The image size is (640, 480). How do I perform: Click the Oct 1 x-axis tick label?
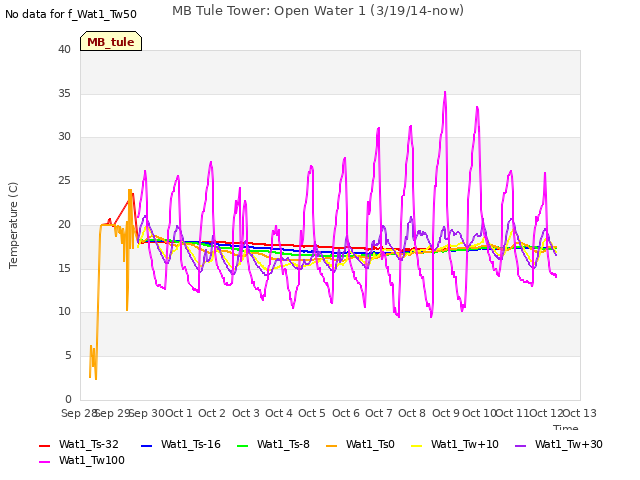point(179,413)
